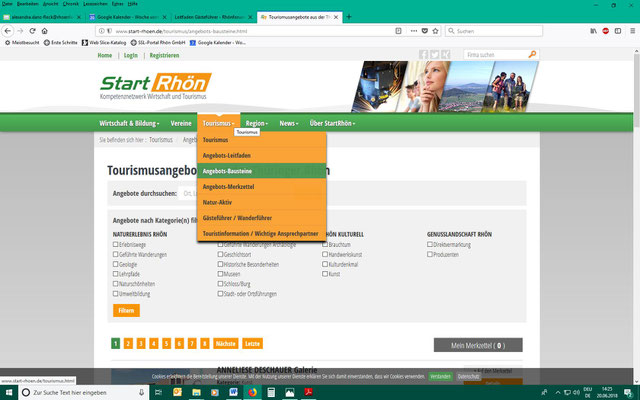The image size is (640, 400).
Task: Open the page actions three-dot icon
Action: click(413, 31)
